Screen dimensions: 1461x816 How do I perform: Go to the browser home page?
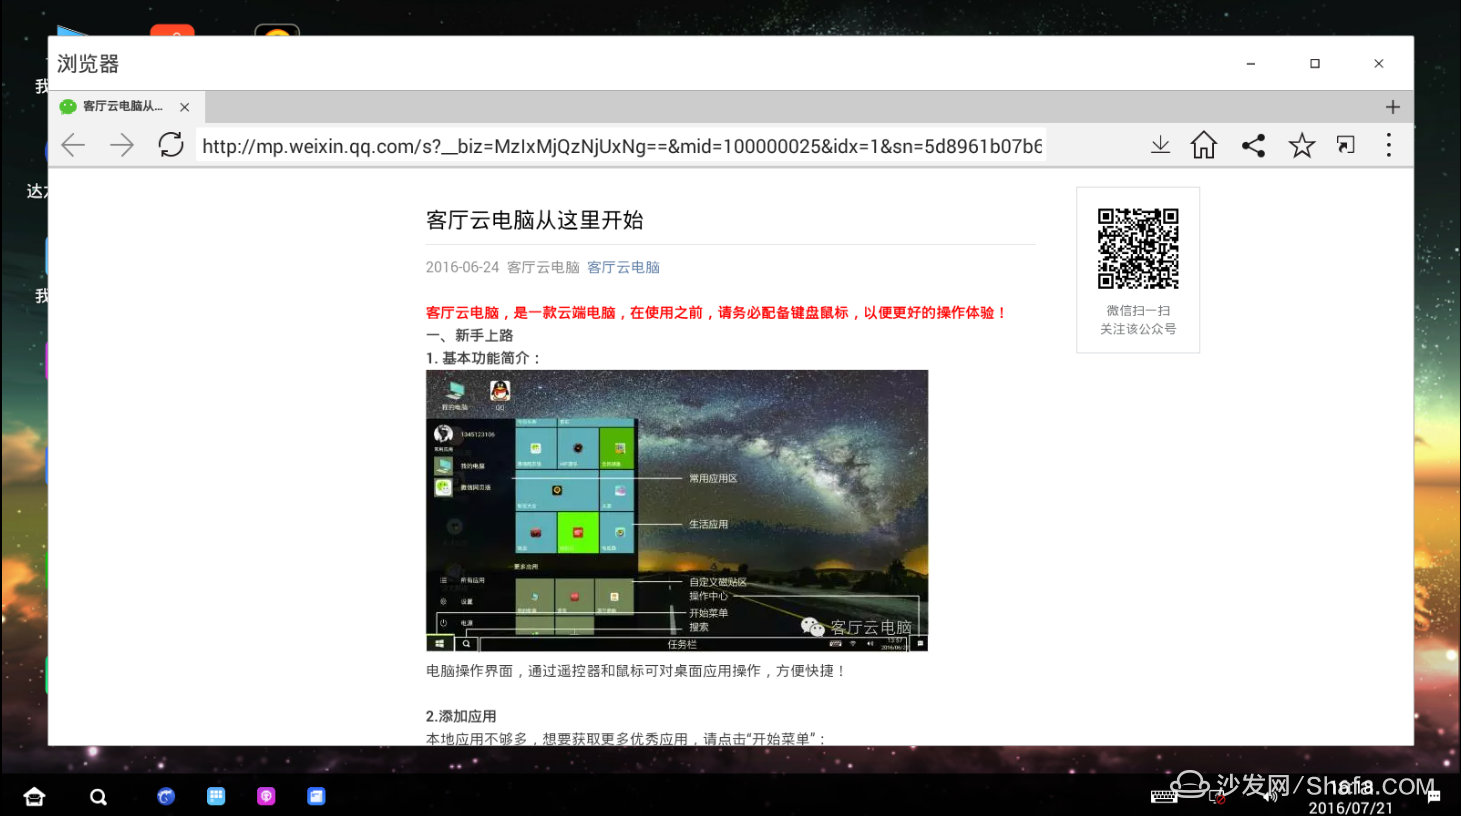click(1204, 145)
